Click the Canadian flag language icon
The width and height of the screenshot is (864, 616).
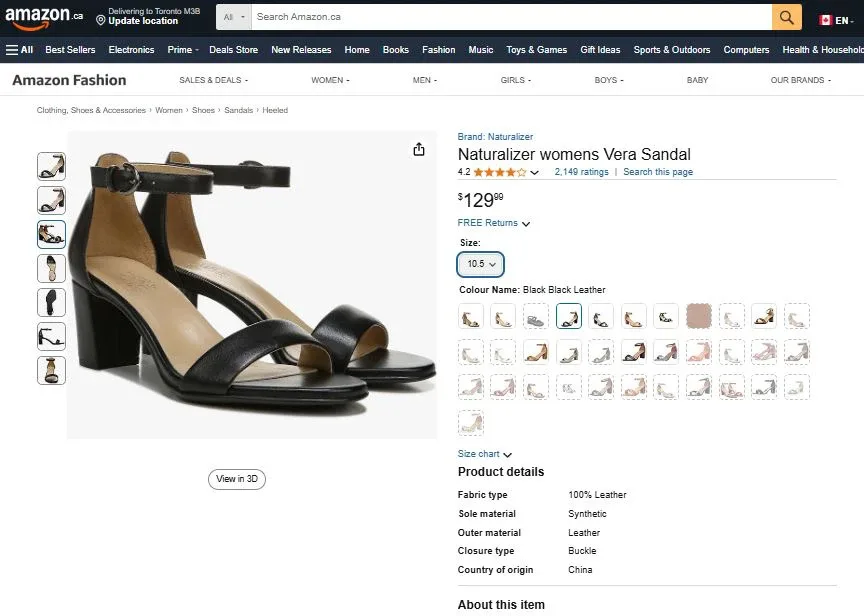pos(826,20)
